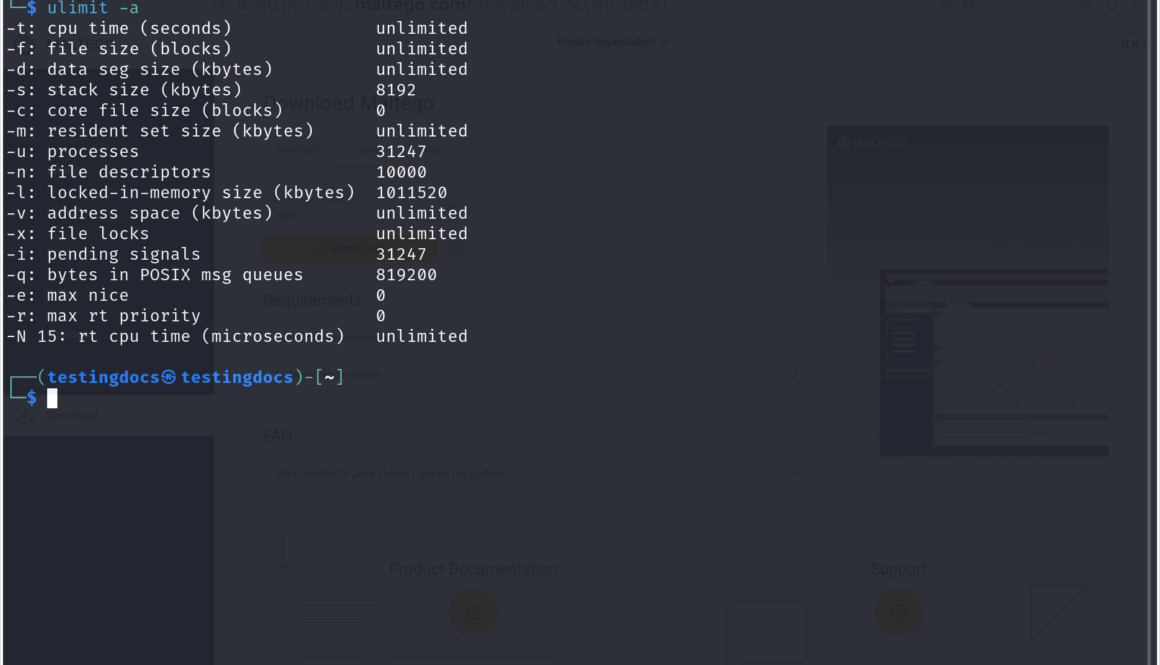Click the file descriptors value 10000
1160x665 pixels.
[401, 172]
